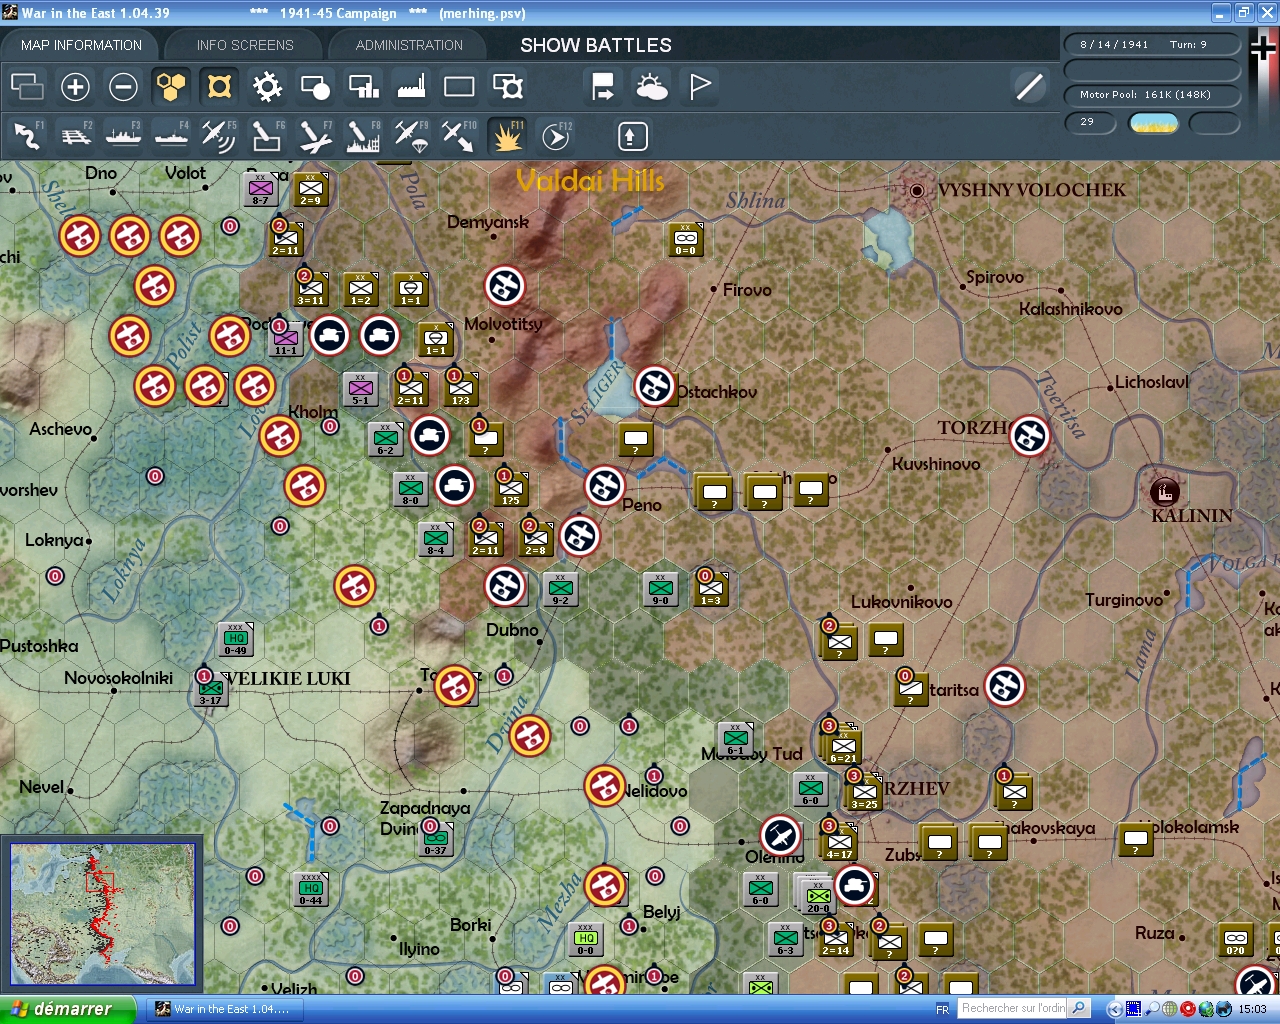The width and height of the screenshot is (1280, 1024).
Task: Select F5 air recon mode icon
Action: coord(219,136)
